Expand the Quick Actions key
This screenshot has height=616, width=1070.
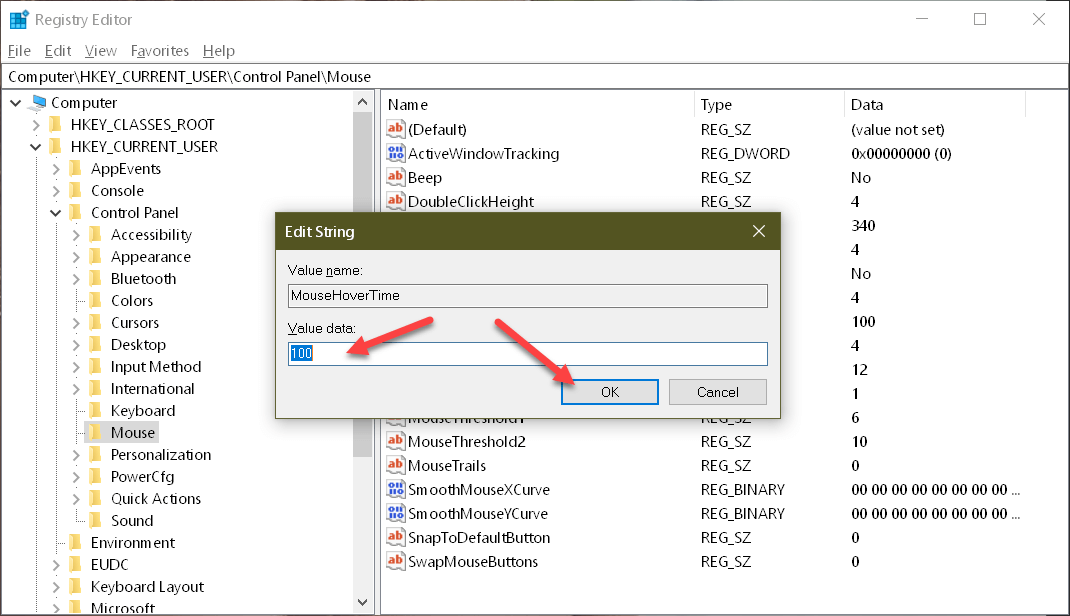76,499
